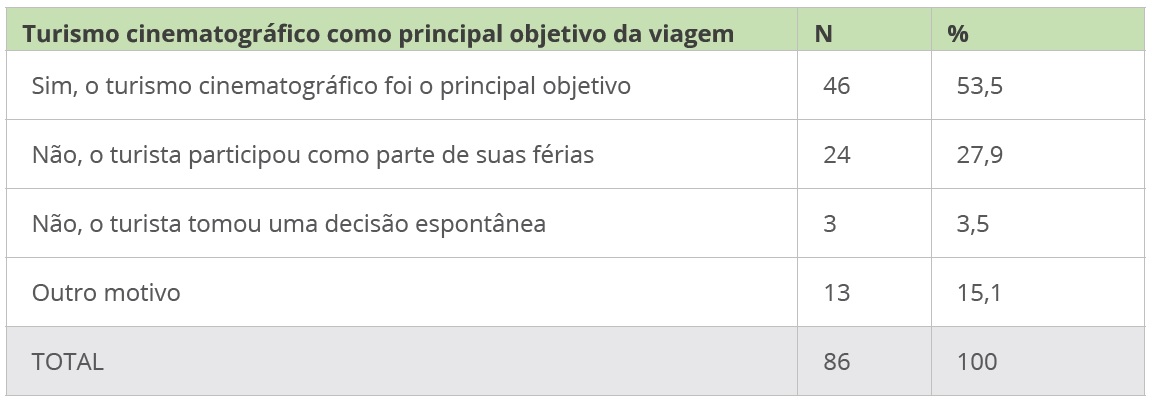Viewport: 1154px width, 407px height.
Task: Click the percentage value 53,5
Action: click(980, 86)
